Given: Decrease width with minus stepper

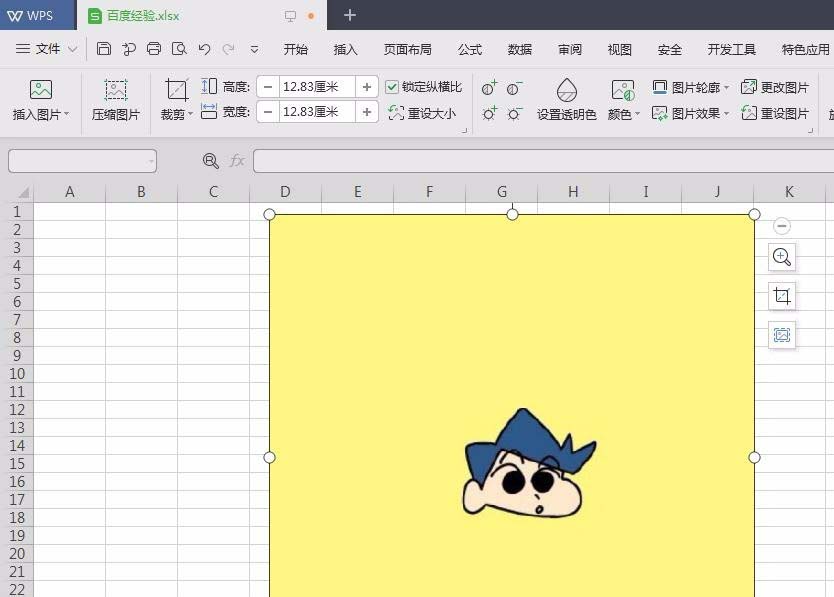Looking at the screenshot, I should point(268,112).
